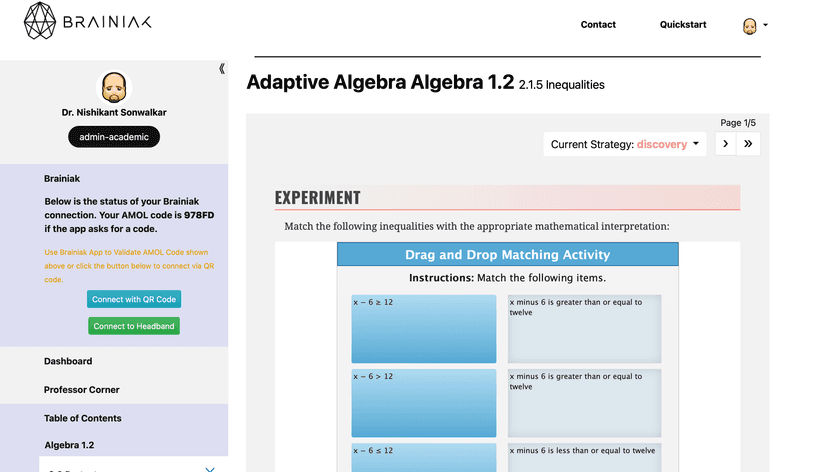Click the admin-academic role badge

click(x=114, y=137)
